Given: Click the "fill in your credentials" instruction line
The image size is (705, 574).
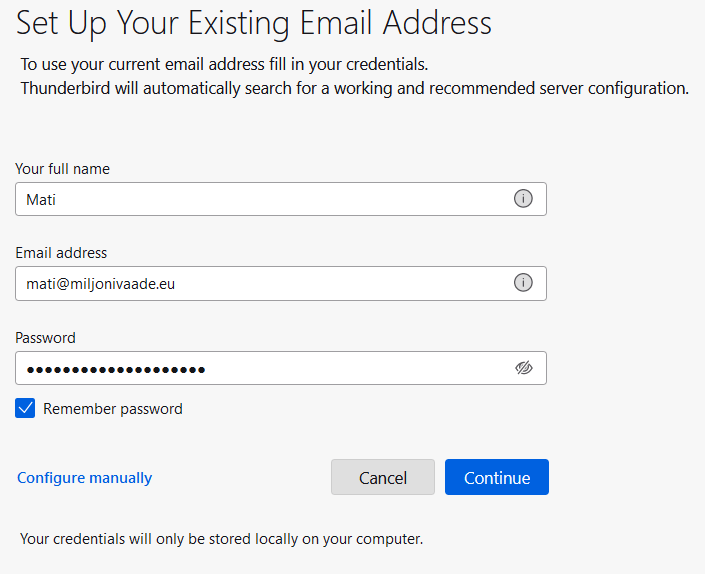Looking at the screenshot, I should point(224,65).
